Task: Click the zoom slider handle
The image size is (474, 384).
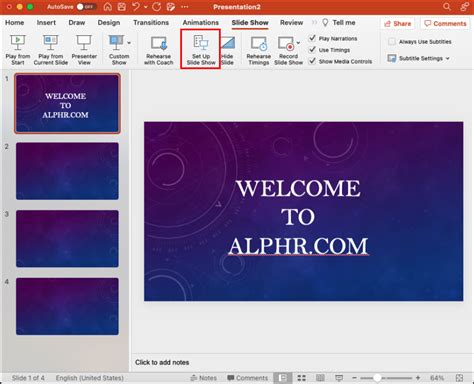Action: click(x=377, y=378)
